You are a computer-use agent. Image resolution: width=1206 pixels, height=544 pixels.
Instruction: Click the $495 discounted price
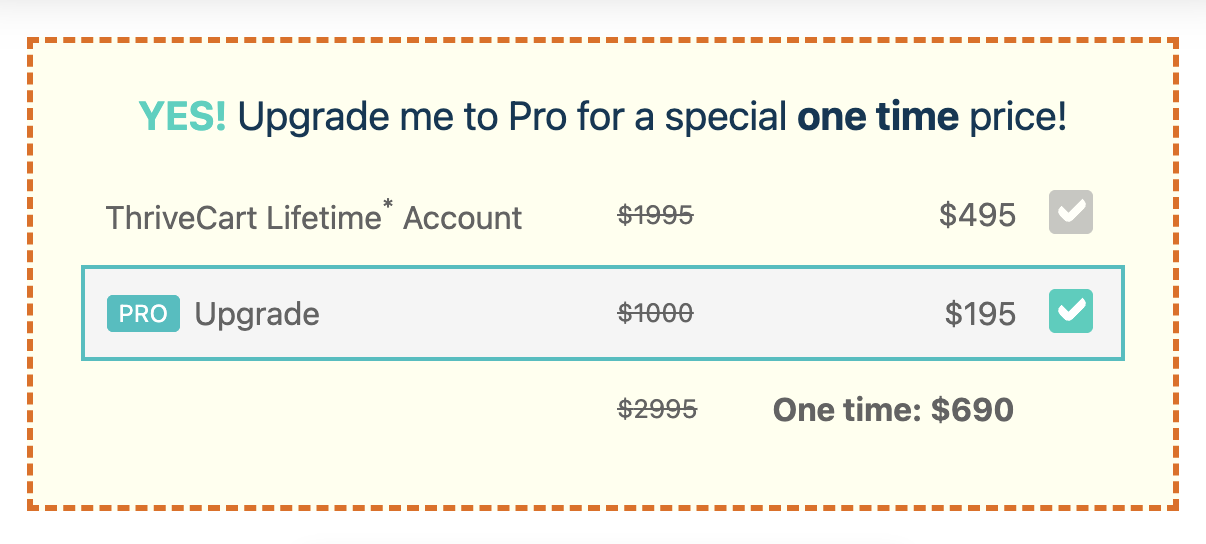[x=978, y=215]
